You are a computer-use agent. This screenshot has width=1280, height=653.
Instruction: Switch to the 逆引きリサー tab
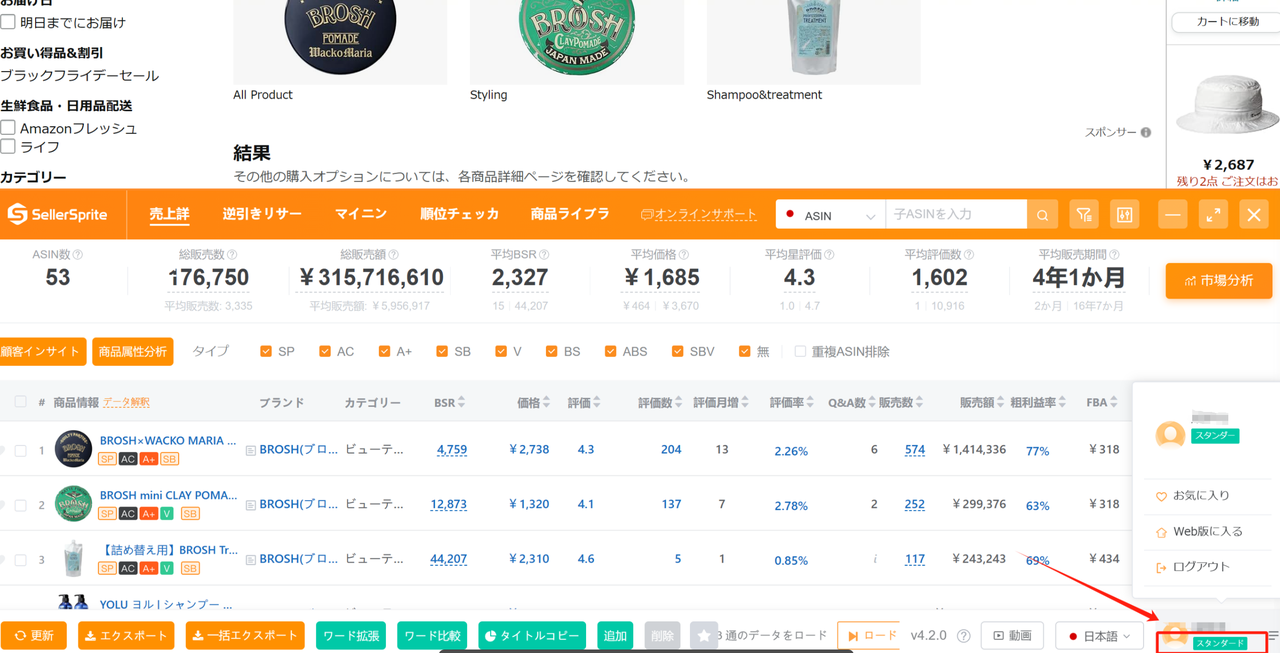262,214
